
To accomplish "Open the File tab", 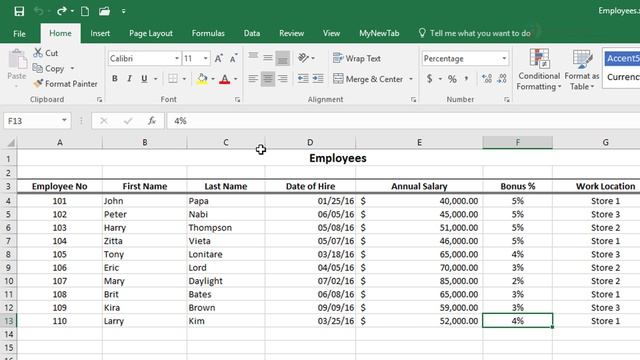I will [19, 33].
